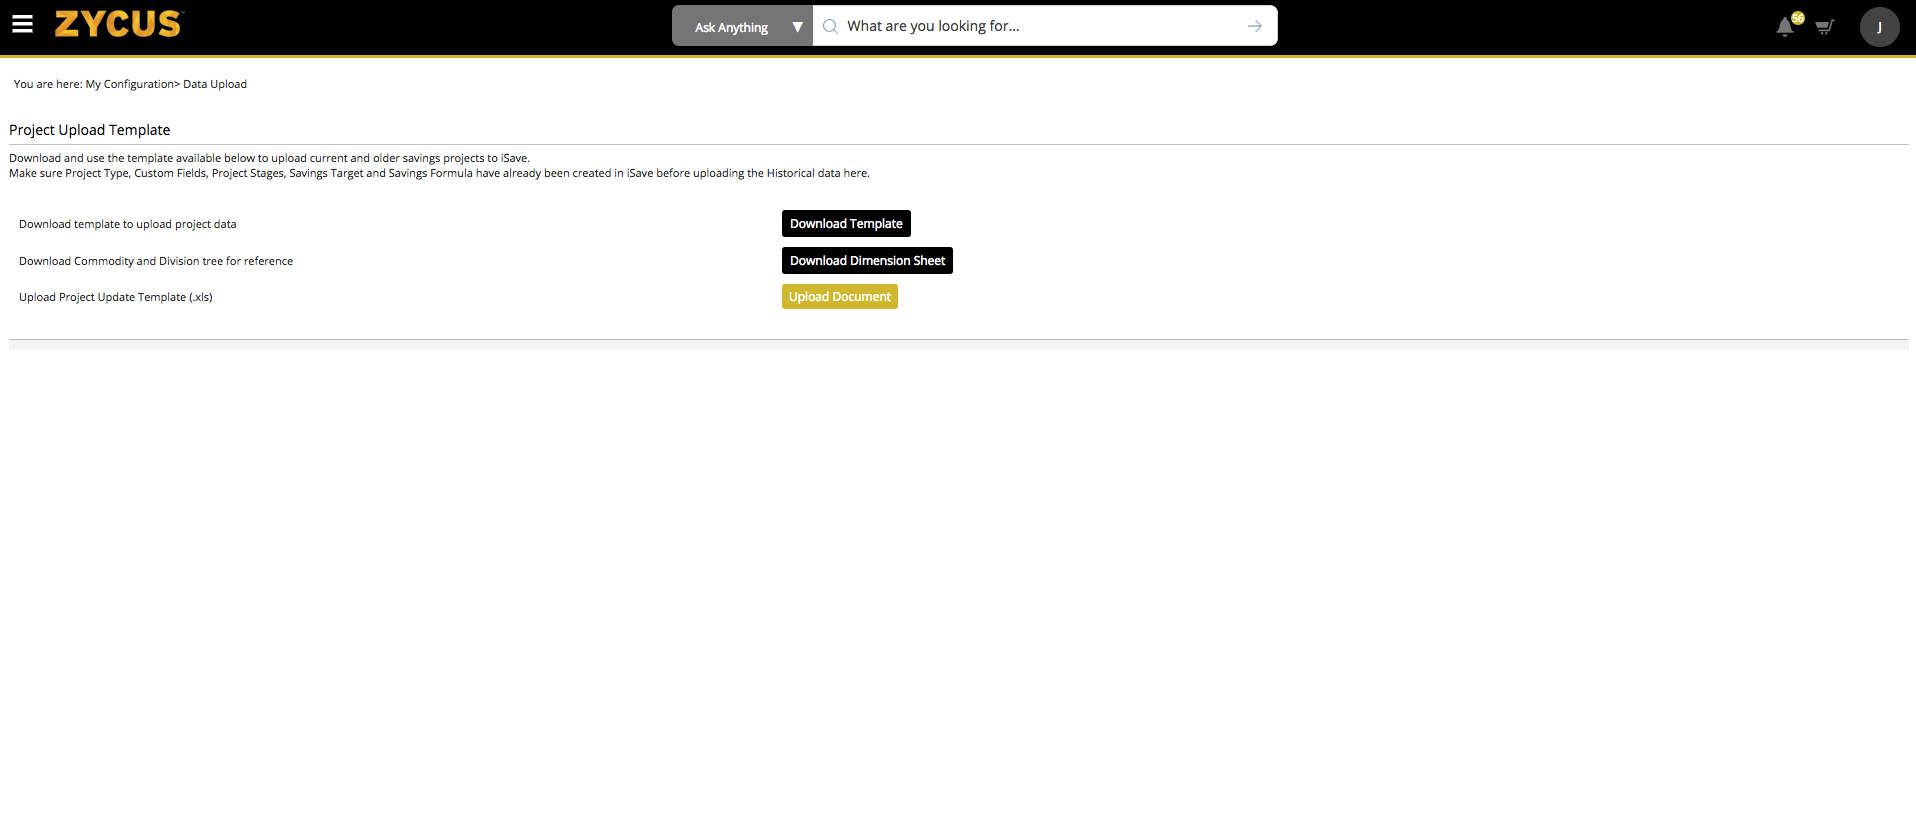This screenshot has height=816, width=1916.
Task: Focus the 'What are you looking for' field
Action: pos(1035,27)
